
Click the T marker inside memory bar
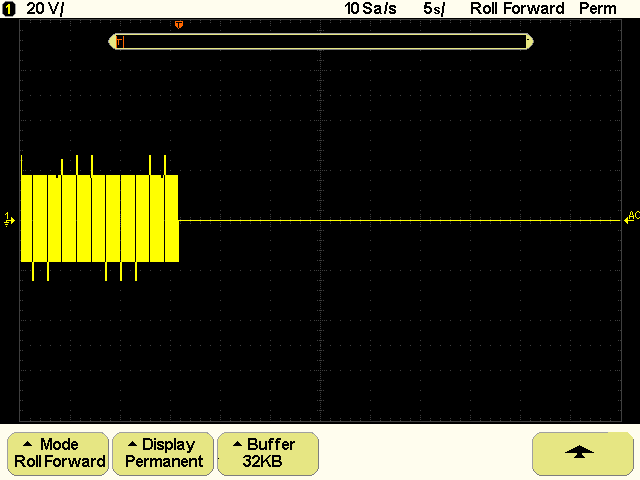point(120,42)
